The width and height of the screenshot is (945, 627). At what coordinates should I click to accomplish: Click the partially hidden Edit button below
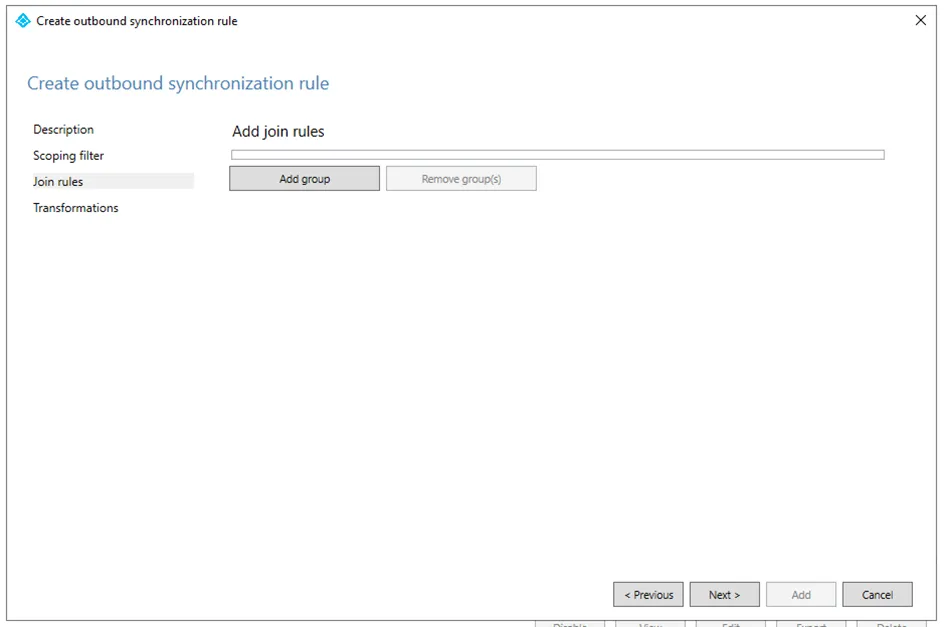click(731, 624)
